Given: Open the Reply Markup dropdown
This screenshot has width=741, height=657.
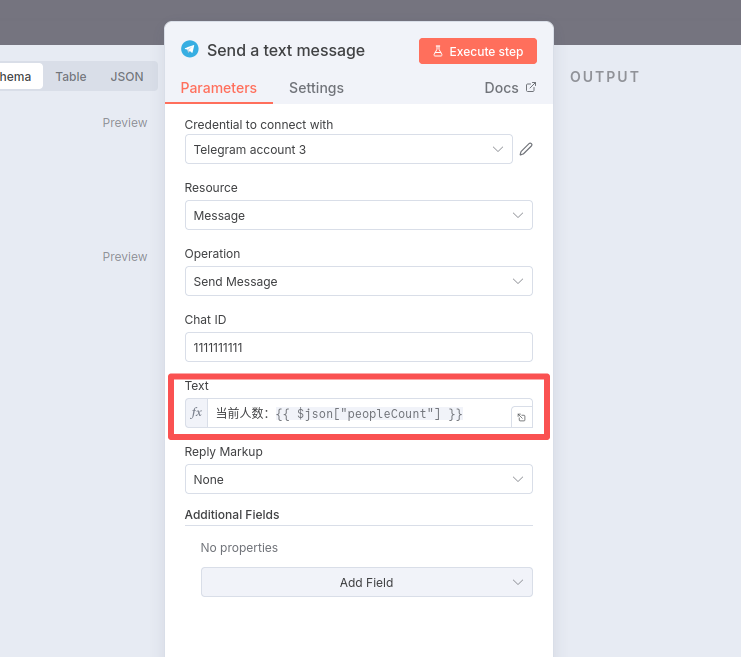Looking at the screenshot, I should click(x=358, y=479).
